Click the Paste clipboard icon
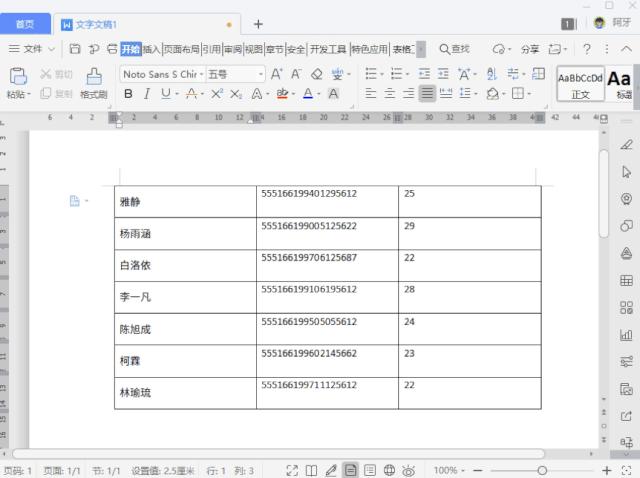 [18, 76]
